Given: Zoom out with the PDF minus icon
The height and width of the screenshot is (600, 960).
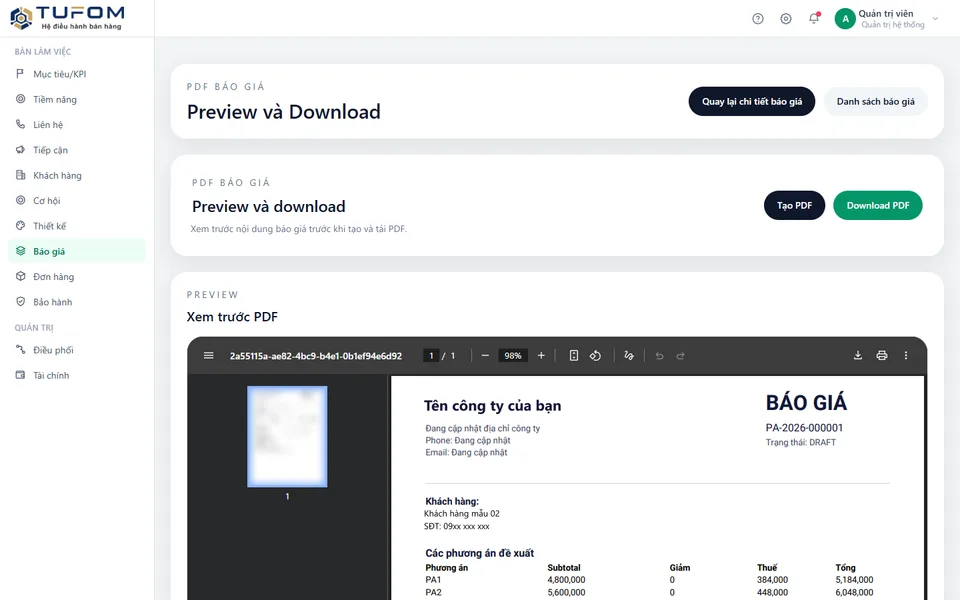Looking at the screenshot, I should pyautogui.click(x=486, y=356).
